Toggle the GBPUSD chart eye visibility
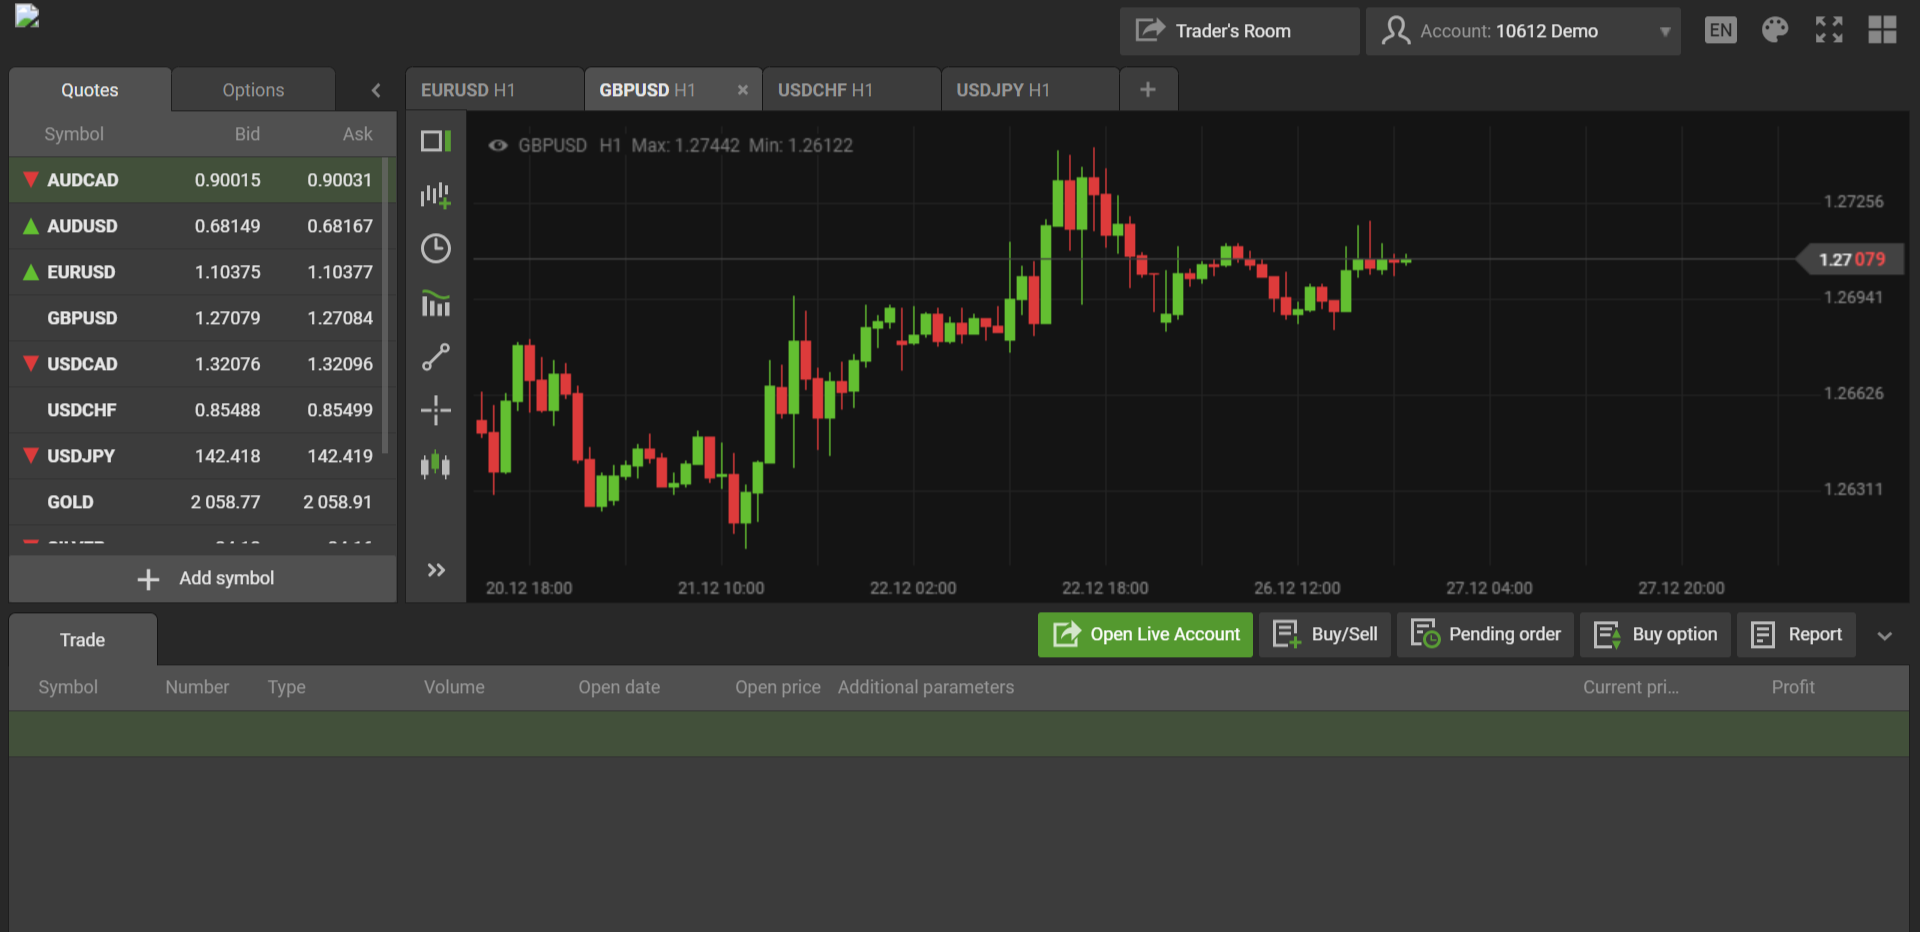Viewport: 1920px width, 932px height. [497, 145]
